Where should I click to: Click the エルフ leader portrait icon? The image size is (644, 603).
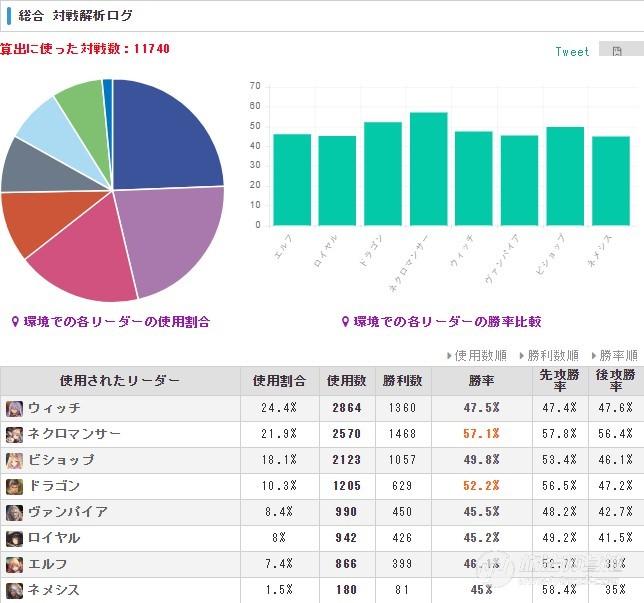tap(14, 565)
